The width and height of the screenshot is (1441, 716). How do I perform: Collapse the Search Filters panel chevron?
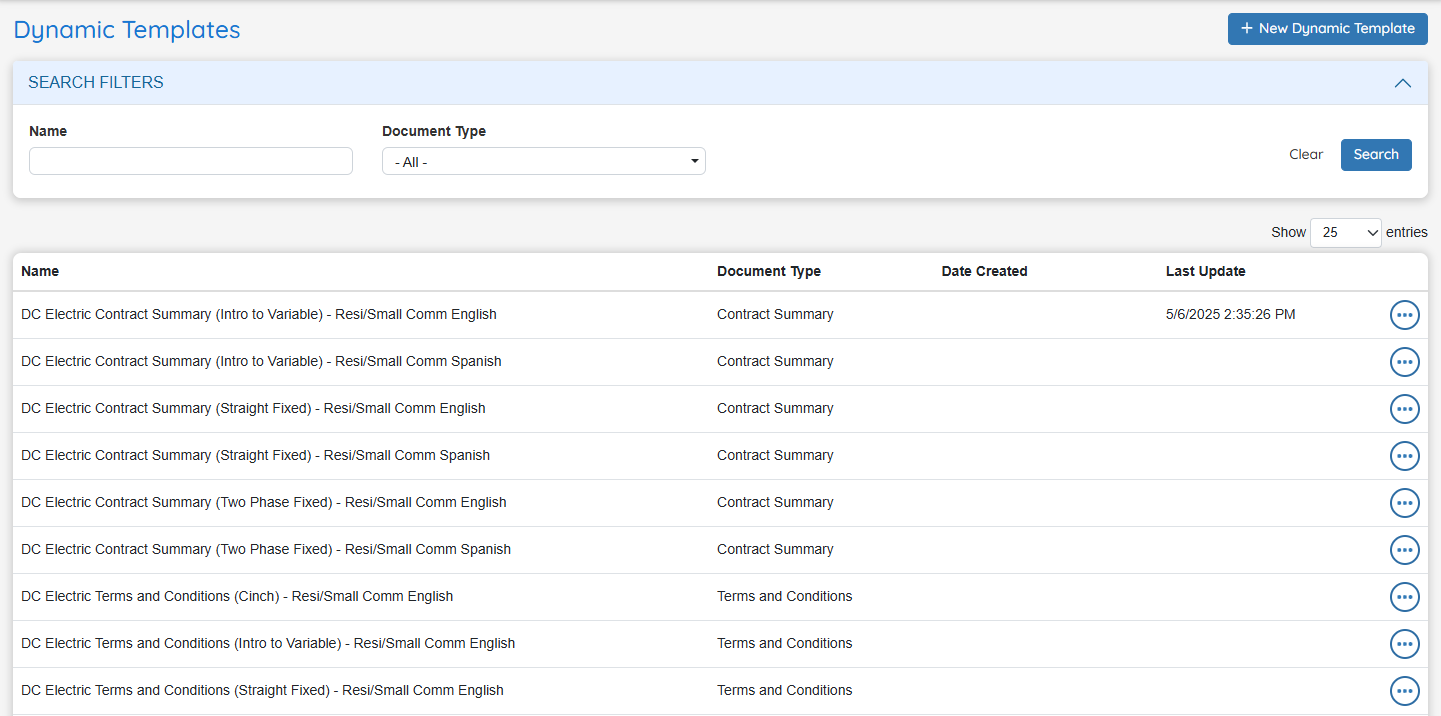[1403, 83]
